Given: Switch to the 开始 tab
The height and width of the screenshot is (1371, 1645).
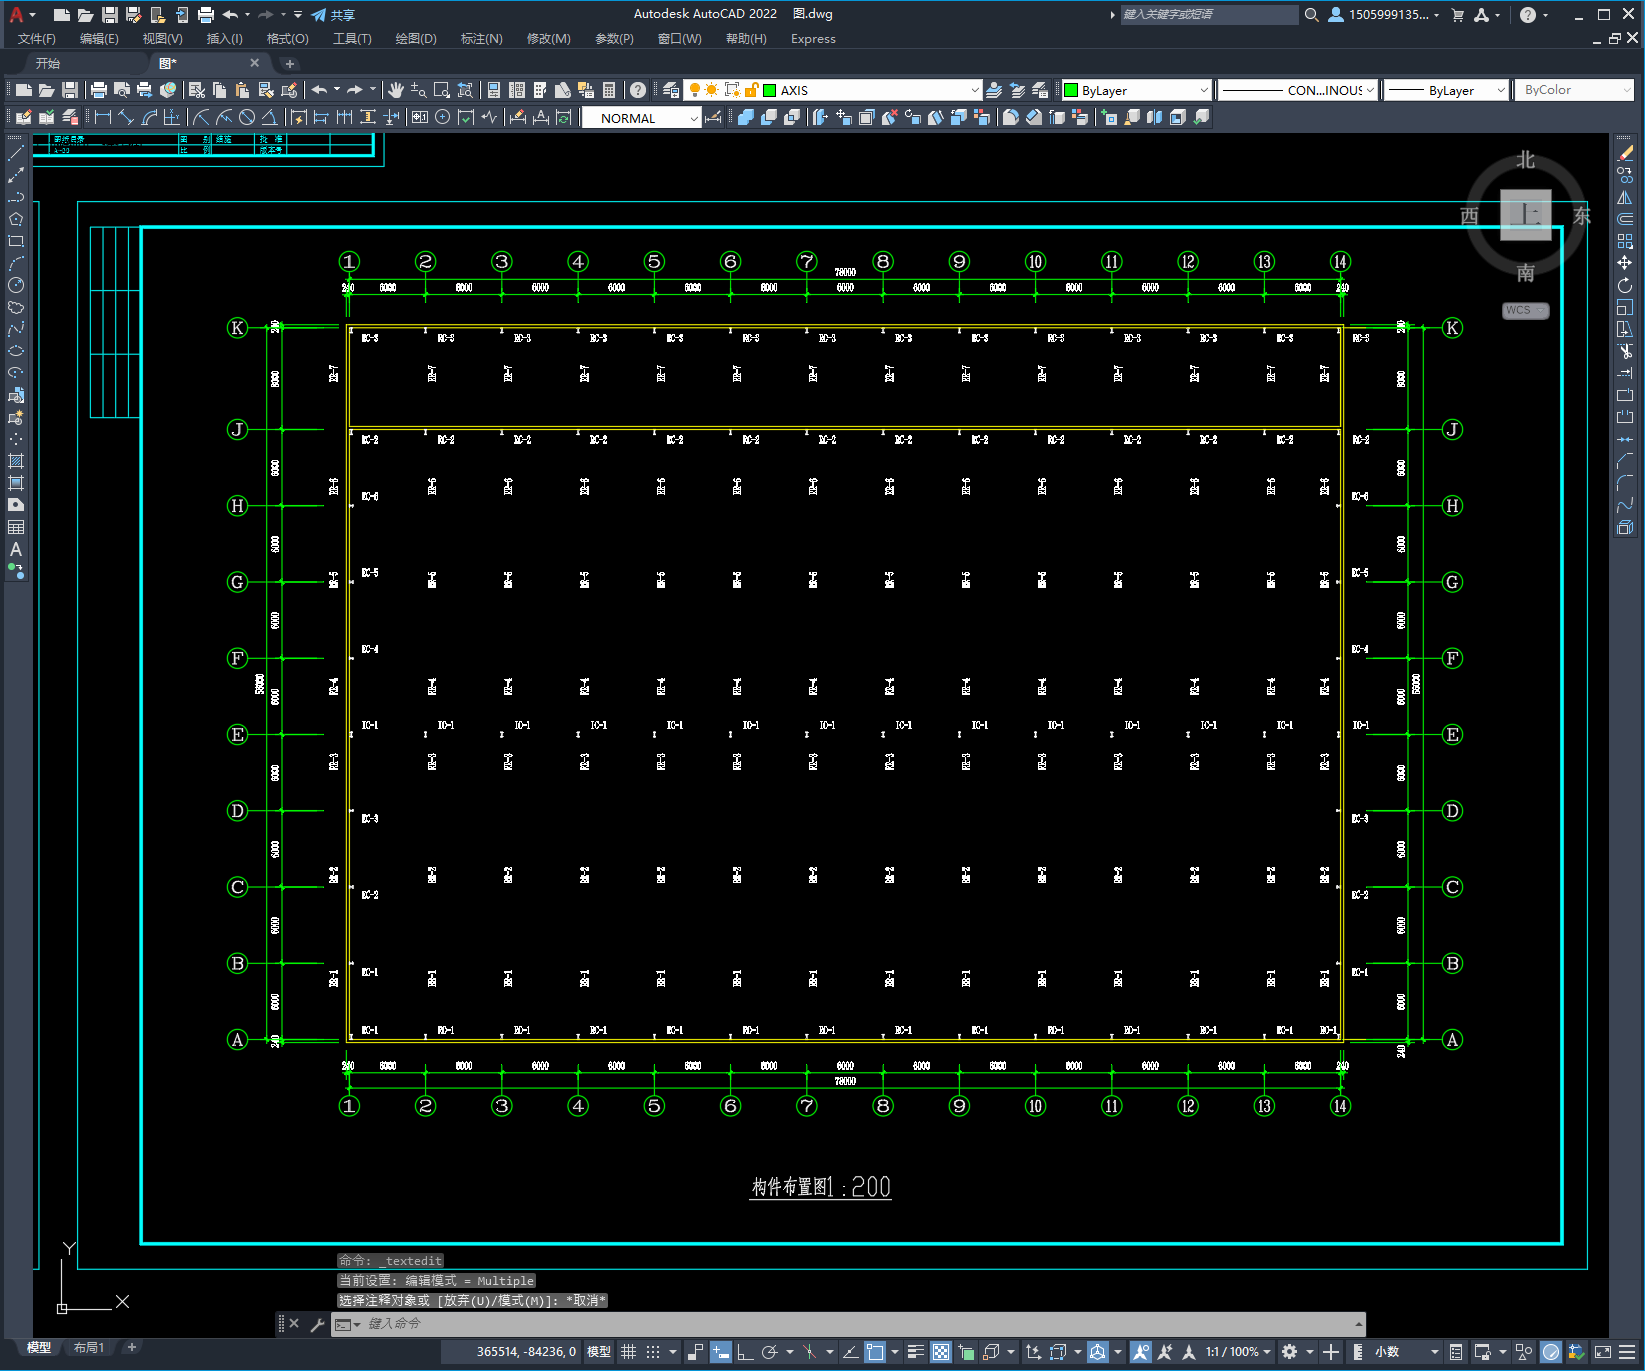Looking at the screenshot, I should [48, 63].
